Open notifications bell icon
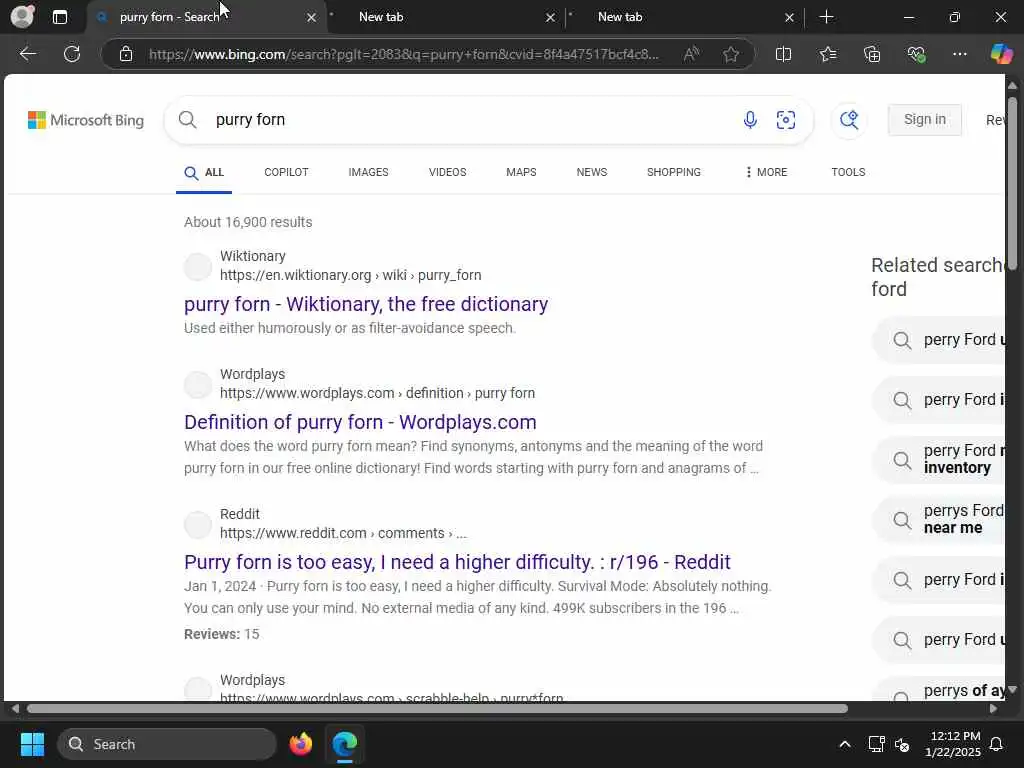 [x=997, y=744]
